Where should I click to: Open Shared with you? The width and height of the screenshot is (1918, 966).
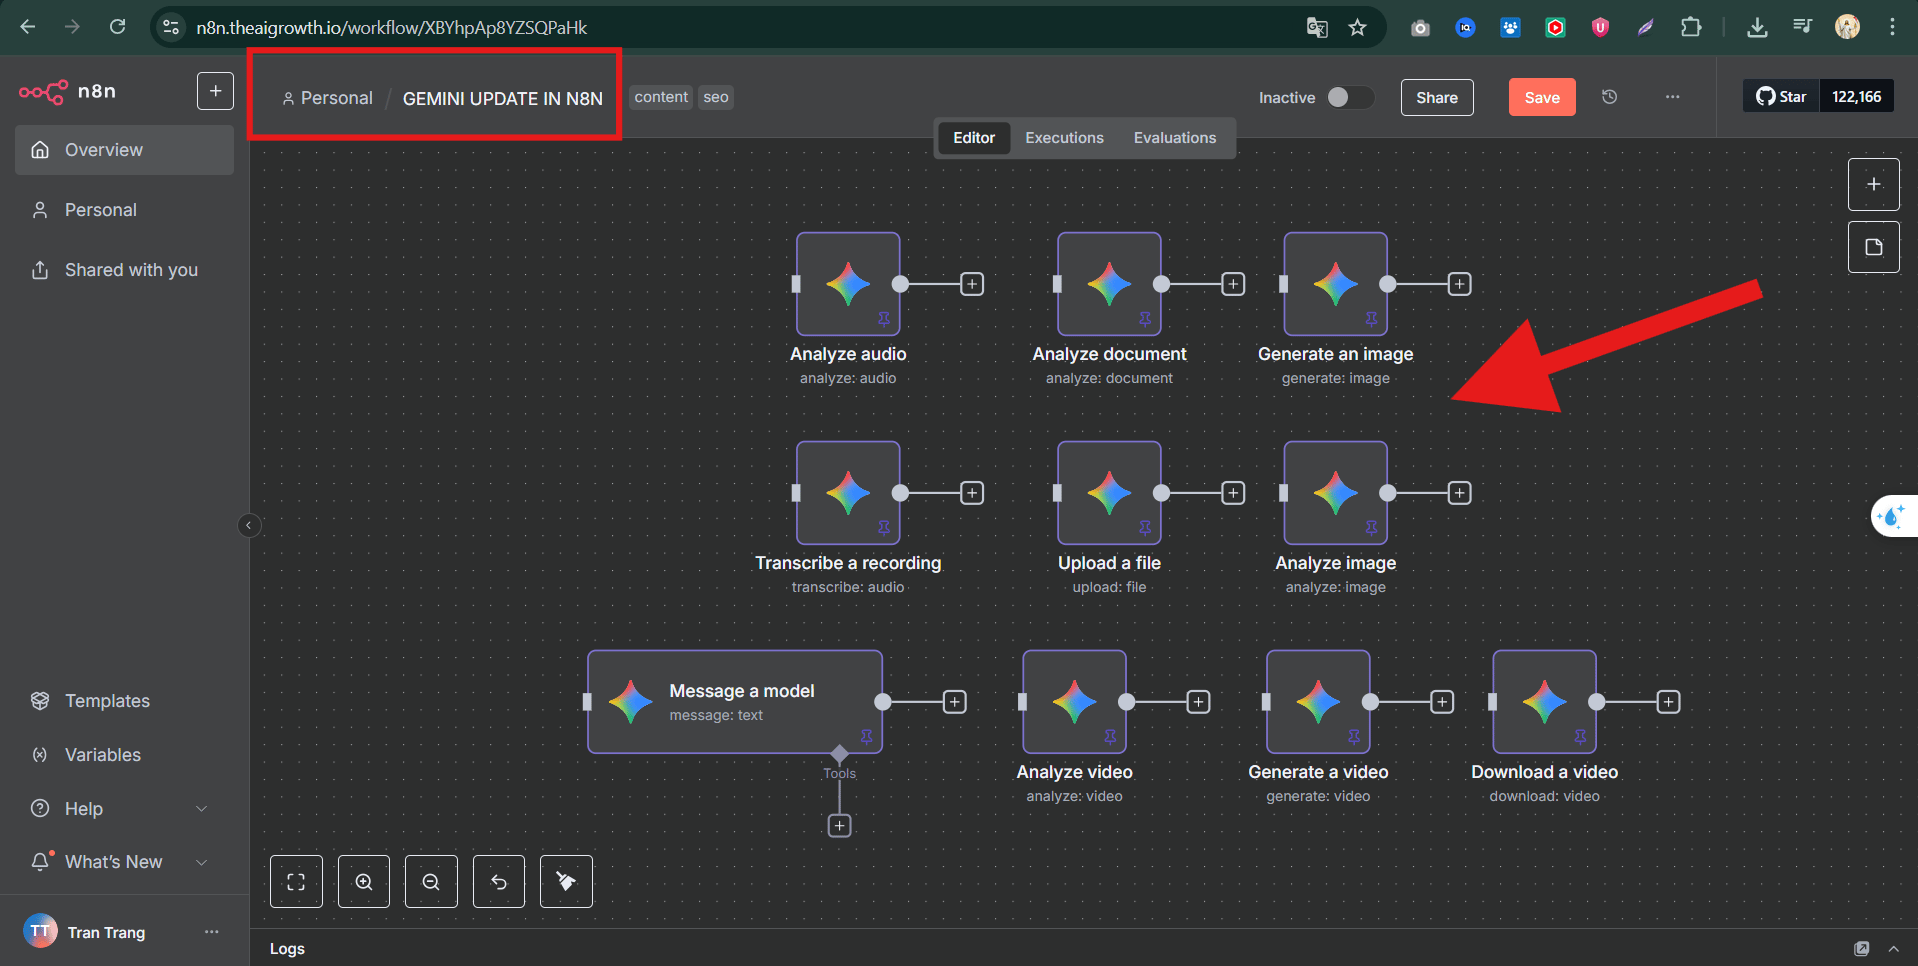pyautogui.click(x=124, y=270)
